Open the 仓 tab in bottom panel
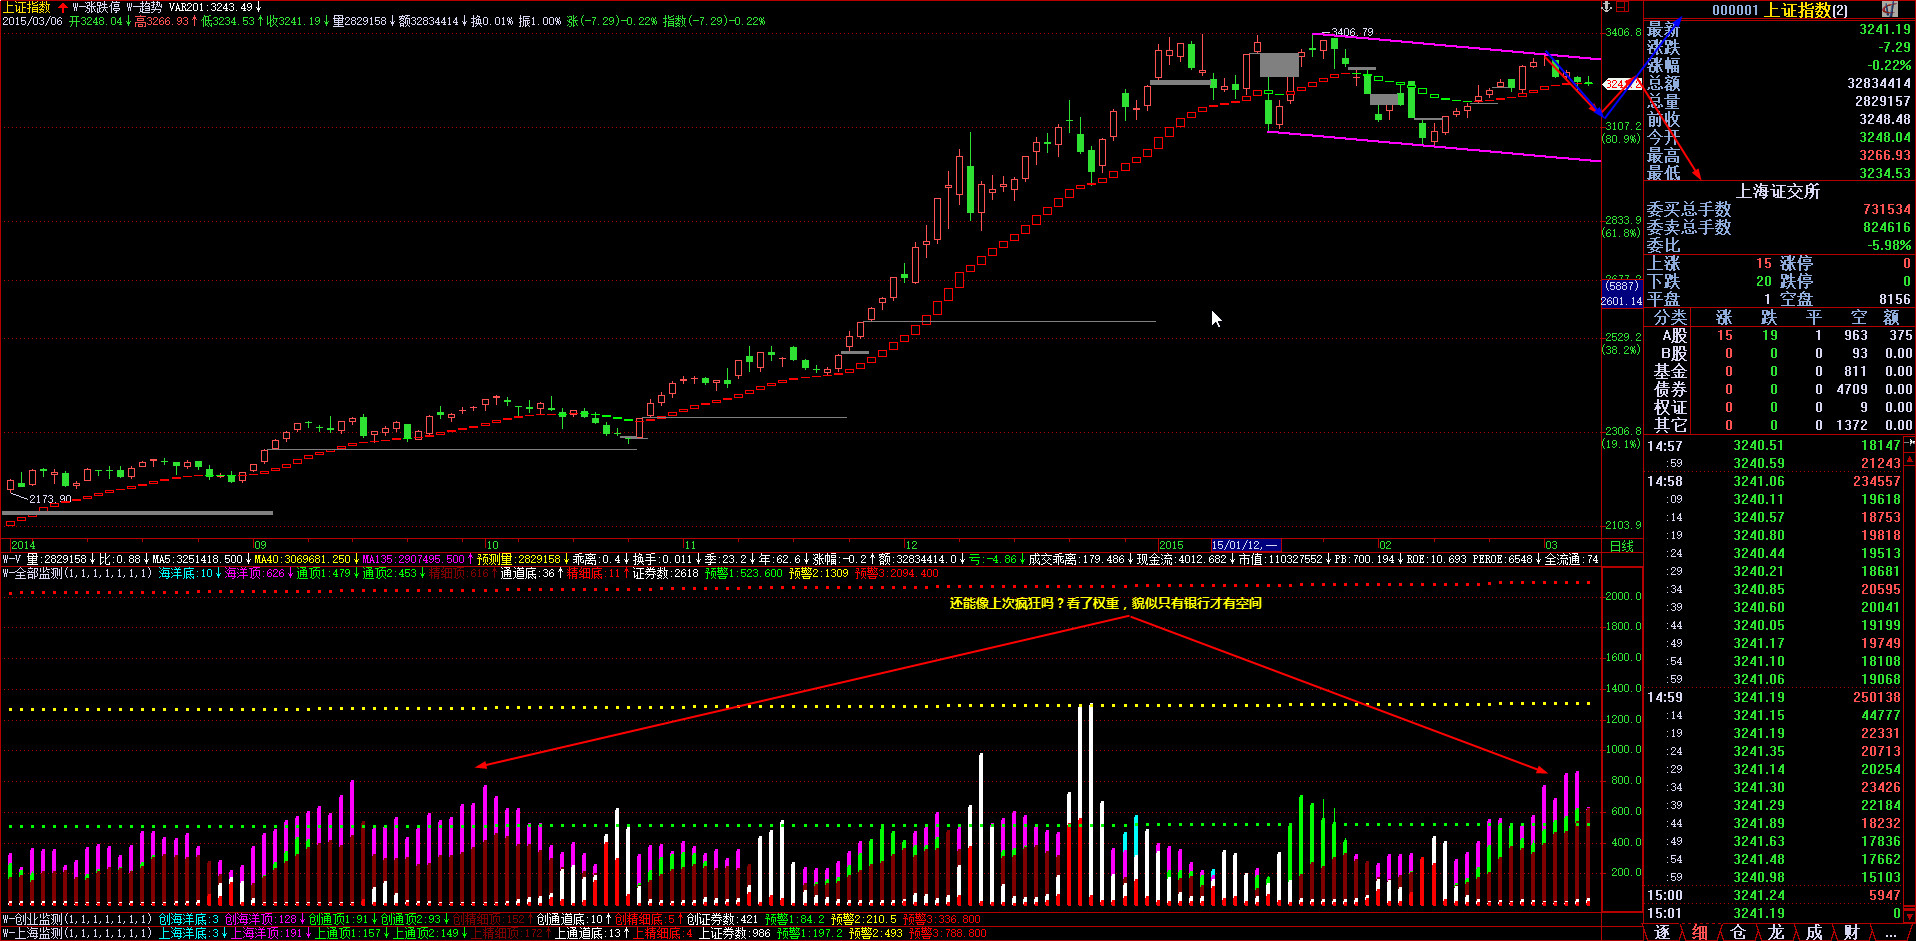The width and height of the screenshot is (1916, 941). 1738,932
